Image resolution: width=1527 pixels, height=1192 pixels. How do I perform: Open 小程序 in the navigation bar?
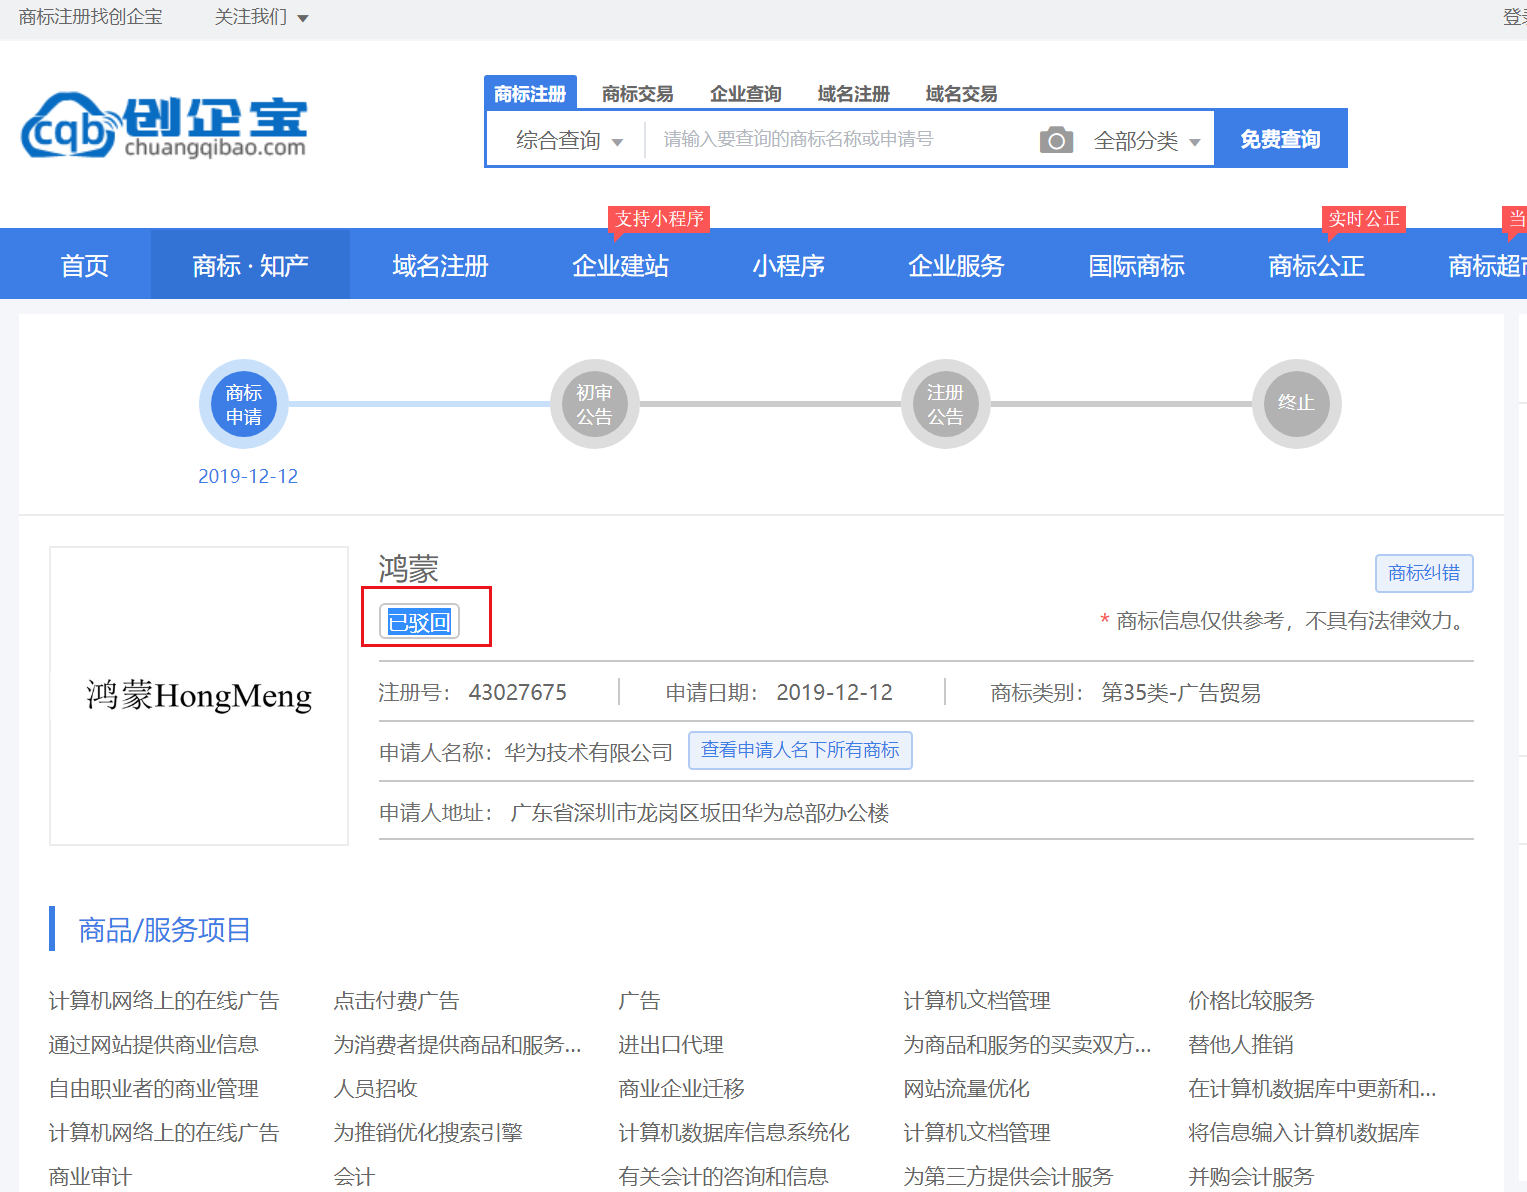[x=789, y=265]
